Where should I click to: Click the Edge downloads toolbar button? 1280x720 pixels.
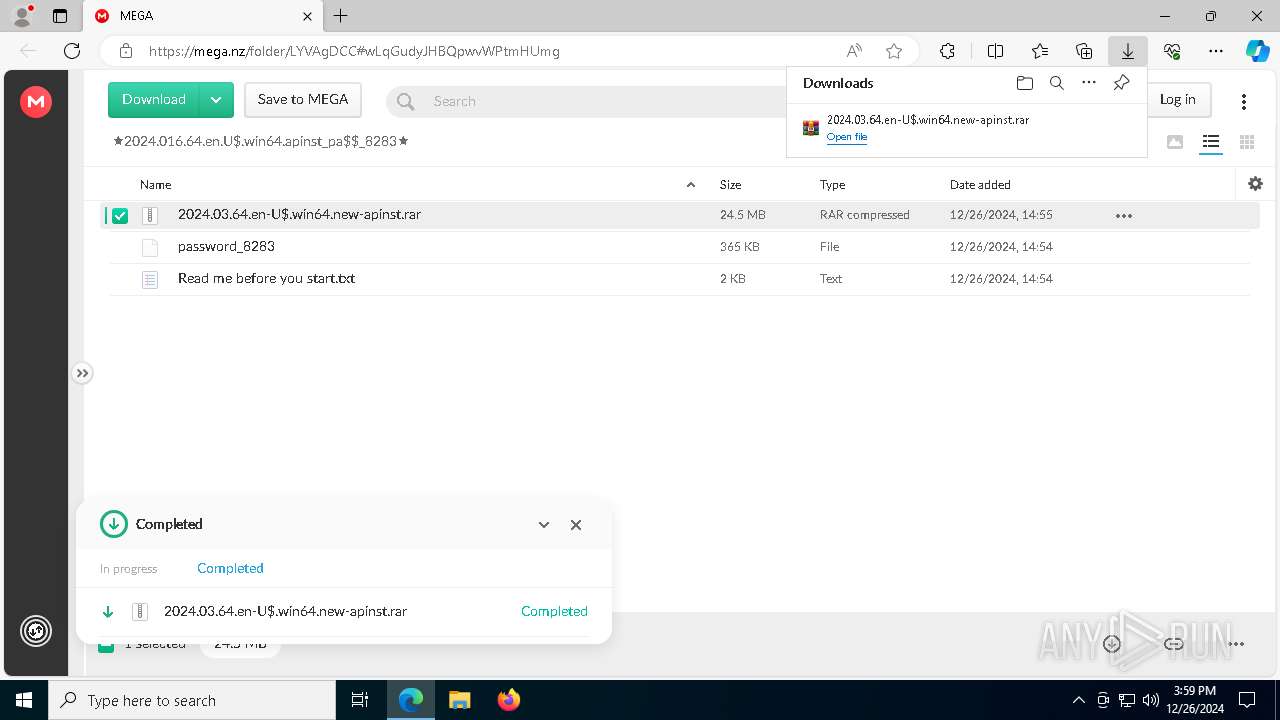[x=1128, y=51]
